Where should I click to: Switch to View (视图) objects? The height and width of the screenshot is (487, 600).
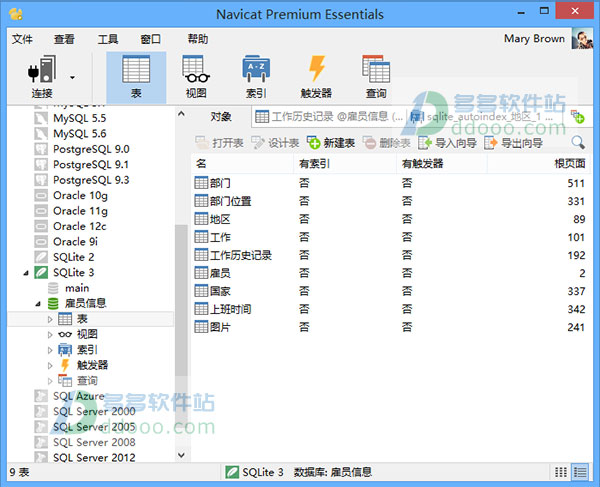(196, 77)
